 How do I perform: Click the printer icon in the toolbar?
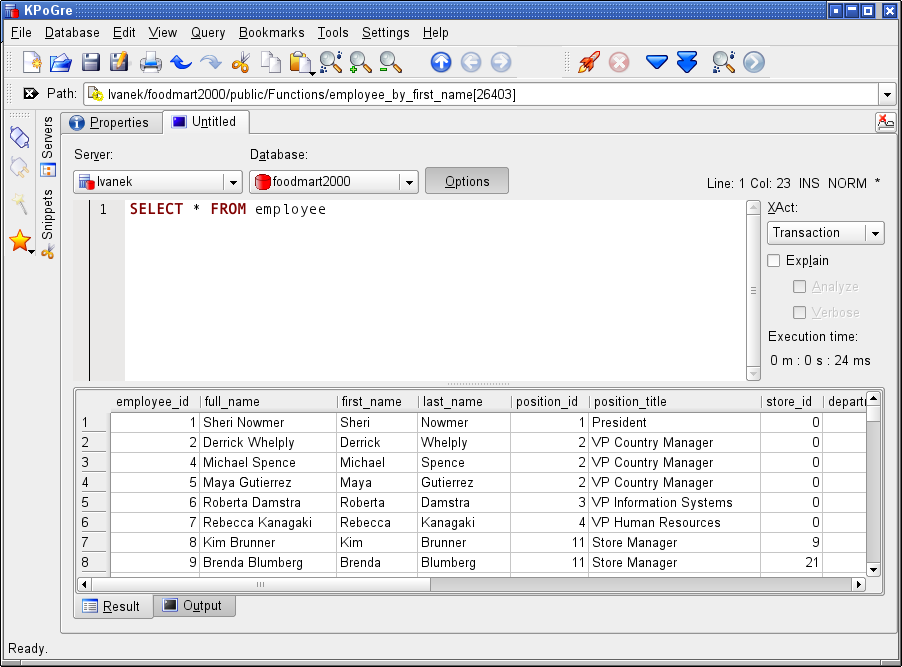[x=151, y=62]
